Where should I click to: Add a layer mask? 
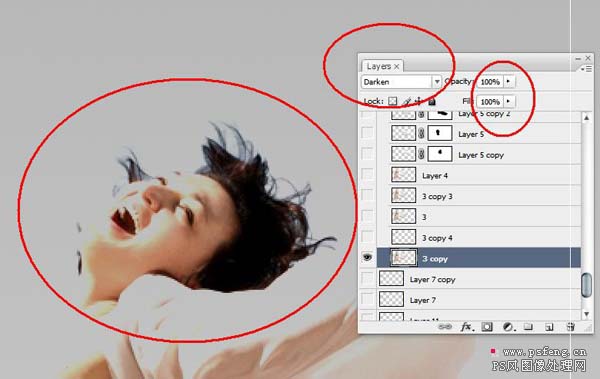[487, 327]
